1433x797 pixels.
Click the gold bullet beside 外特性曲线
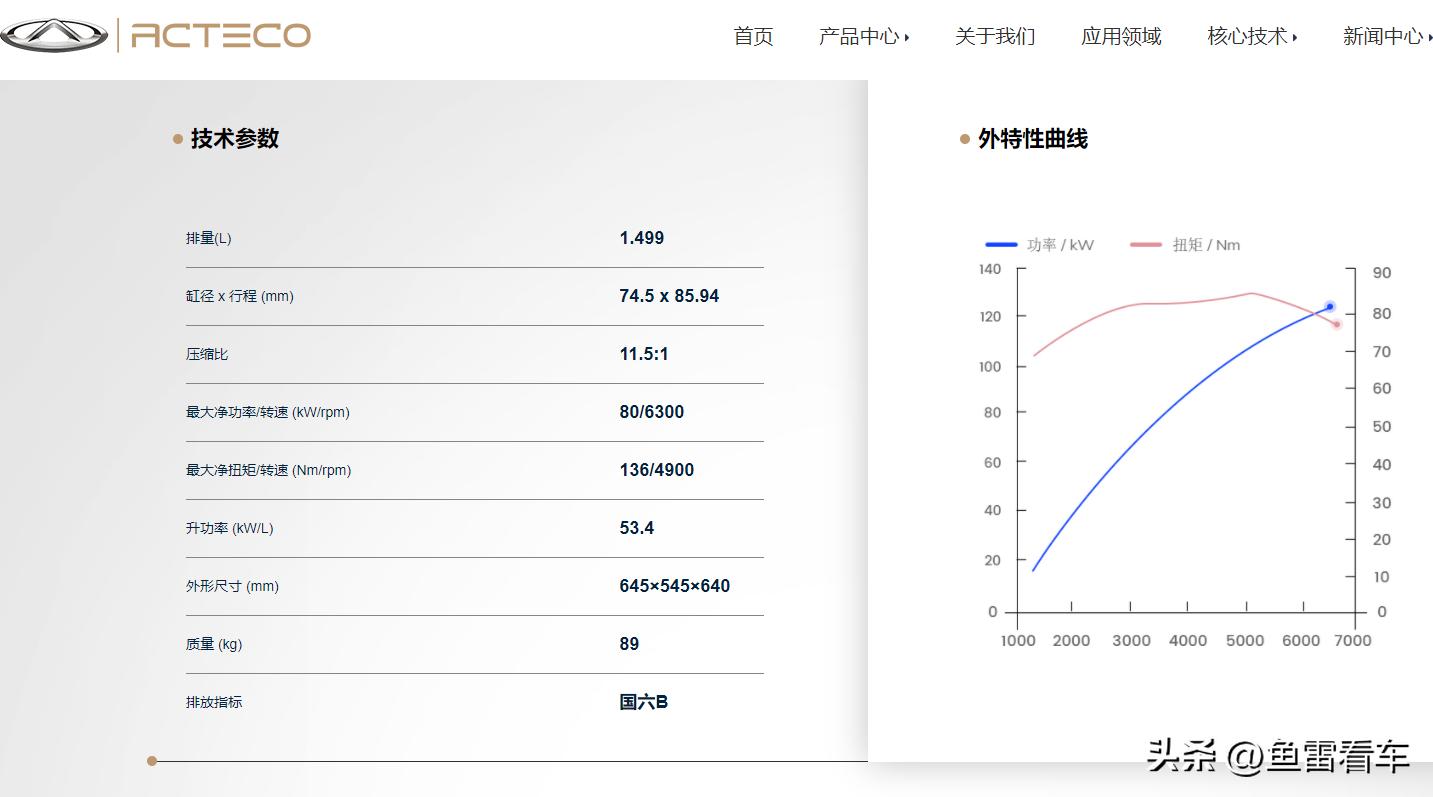pyautogui.click(x=964, y=139)
